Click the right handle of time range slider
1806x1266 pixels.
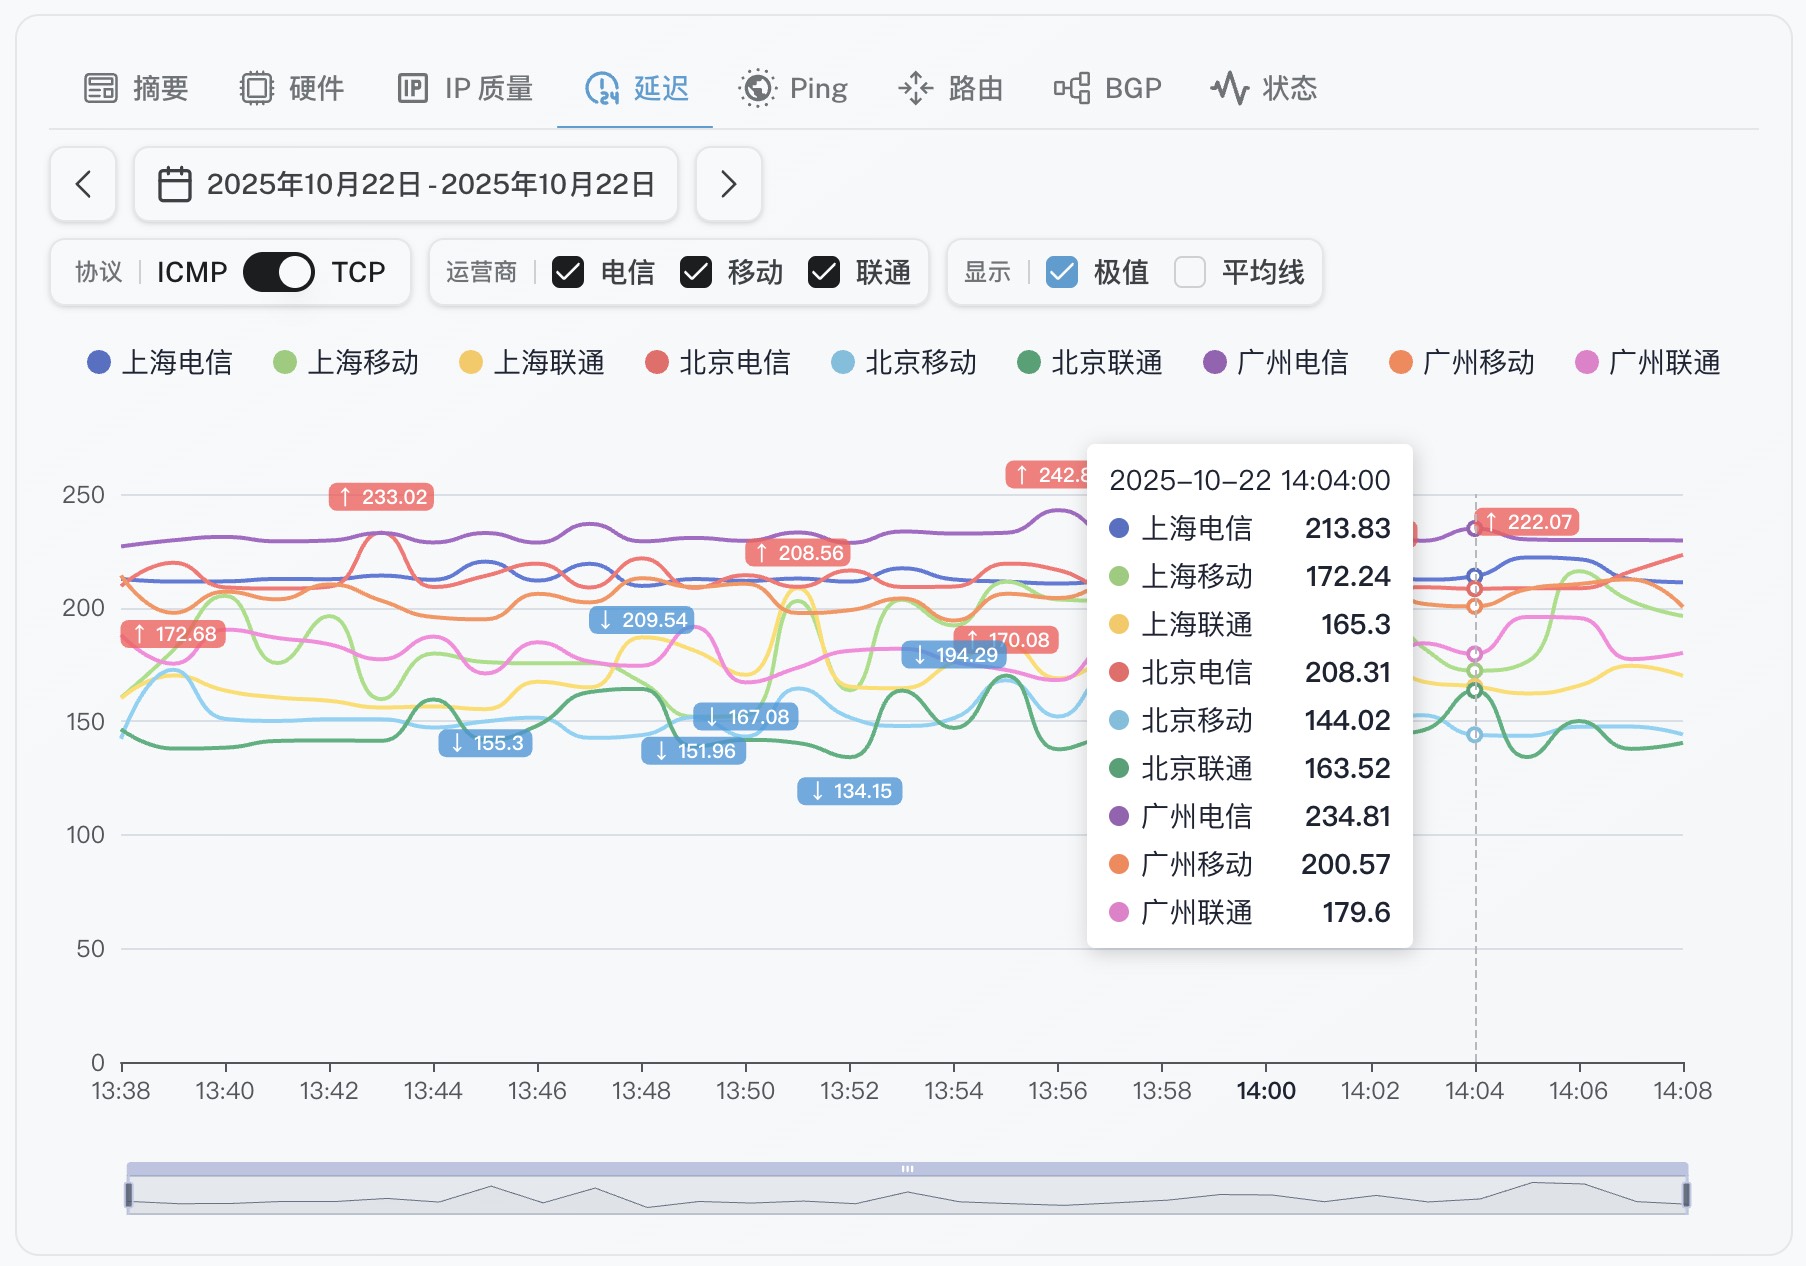pos(1686,1194)
